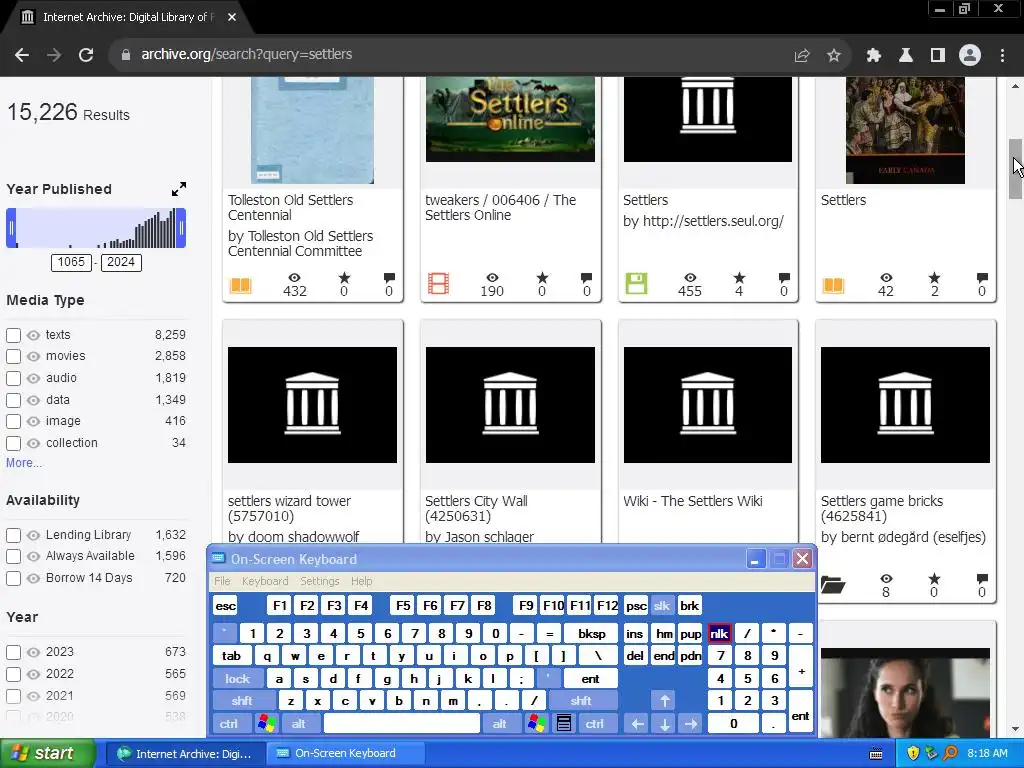
Task: Click the left Windows logo key on keyboard
Action: tap(266, 724)
